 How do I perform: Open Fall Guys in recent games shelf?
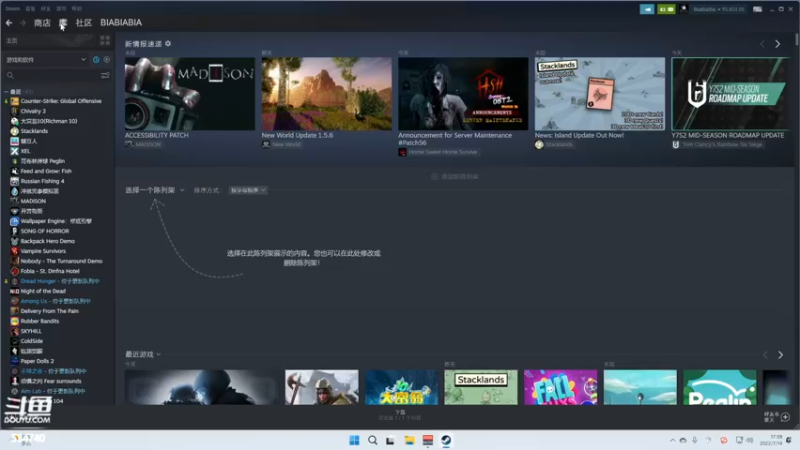click(560, 387)
